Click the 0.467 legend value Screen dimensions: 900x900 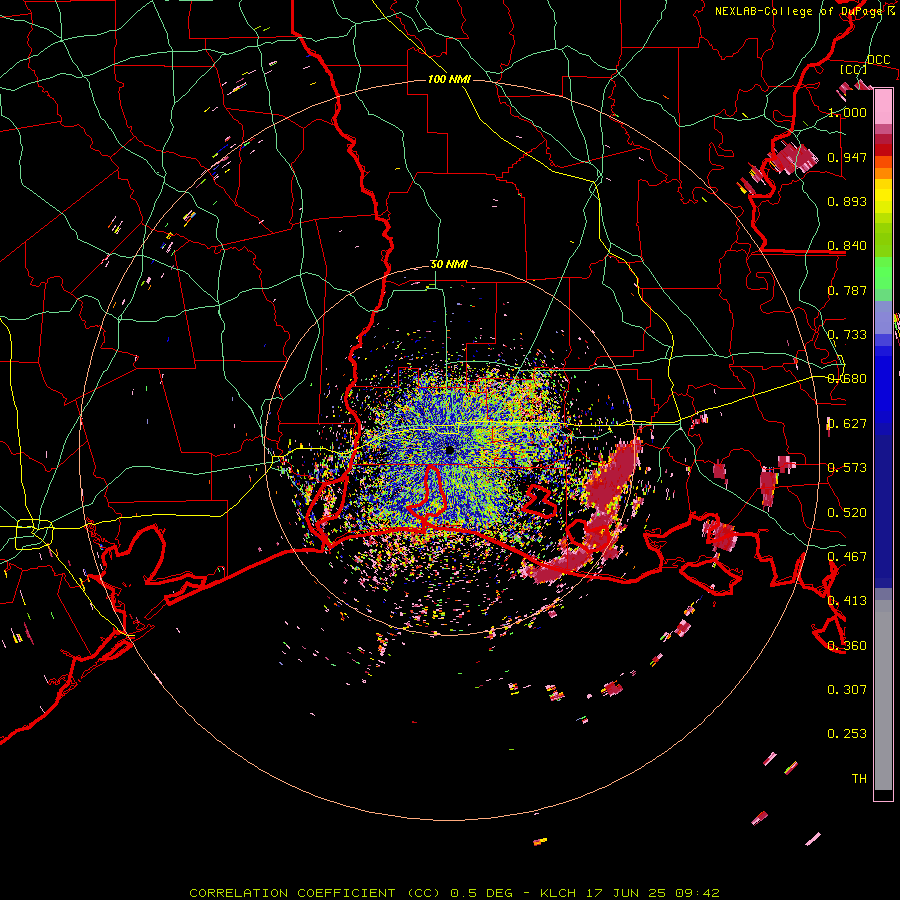(847, 557)
